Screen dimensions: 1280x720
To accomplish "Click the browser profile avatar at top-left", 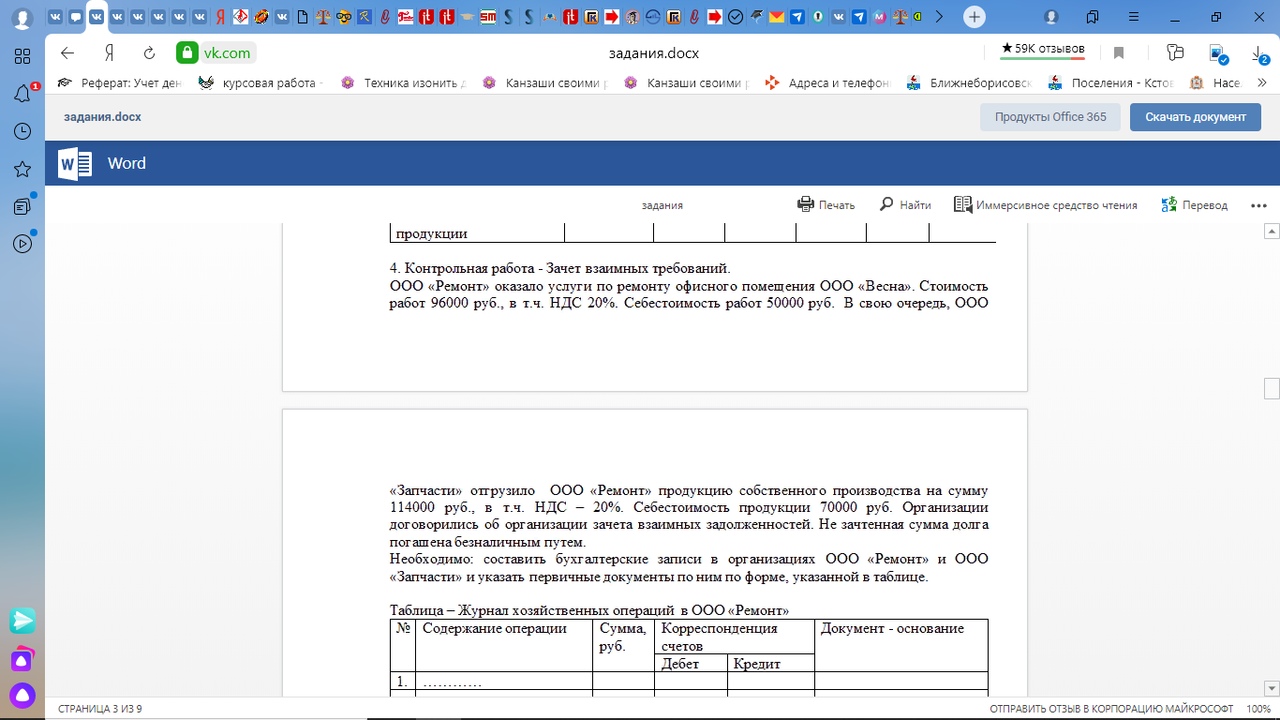I will point(22,18).
